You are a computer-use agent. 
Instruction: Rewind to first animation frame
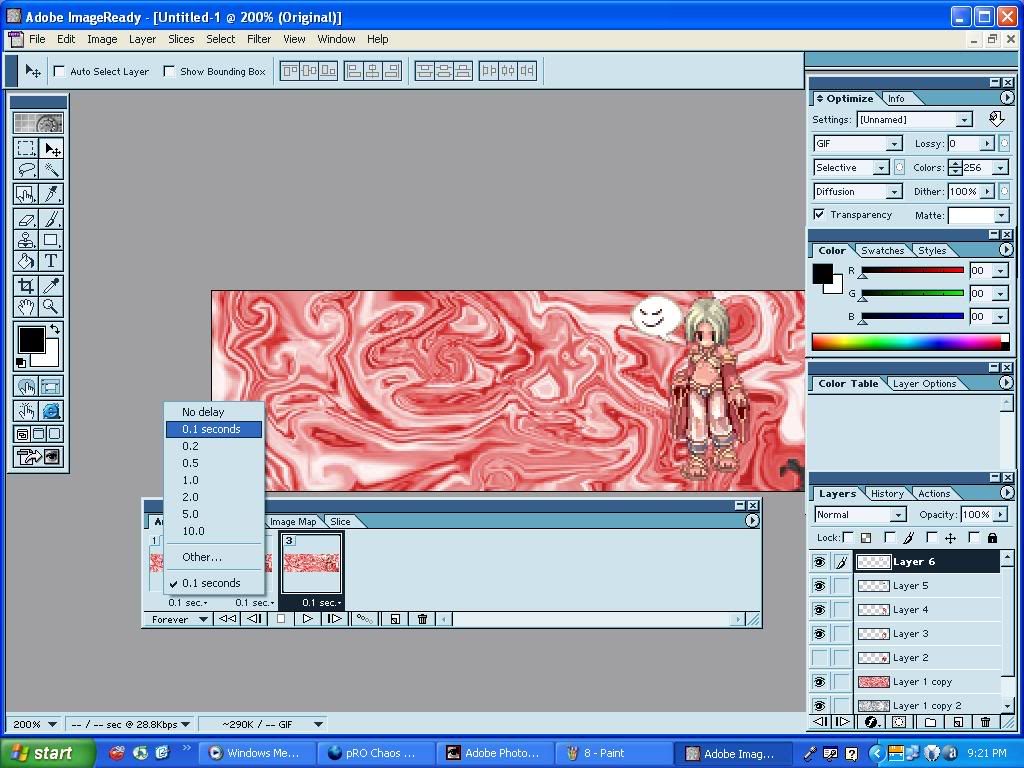[x=227, y=618]
